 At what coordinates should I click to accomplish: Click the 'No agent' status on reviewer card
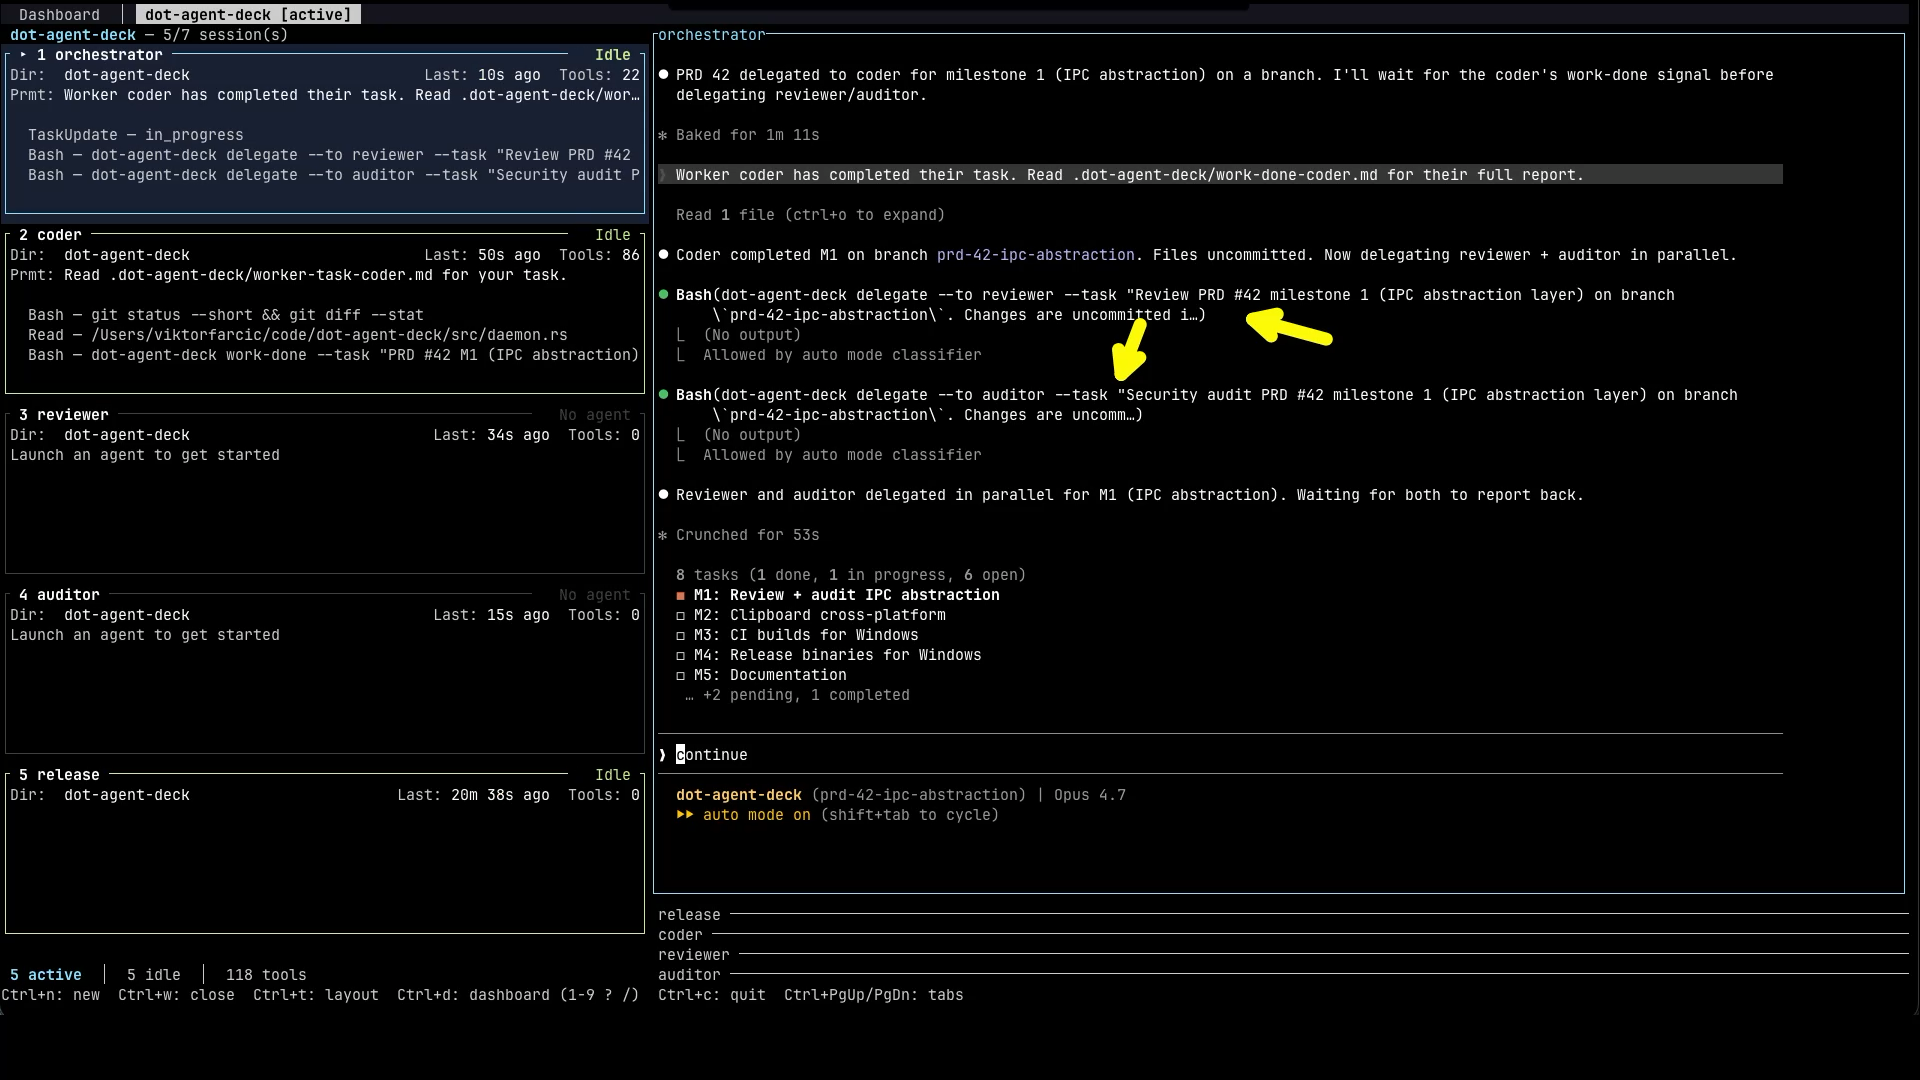coord(595,415)
